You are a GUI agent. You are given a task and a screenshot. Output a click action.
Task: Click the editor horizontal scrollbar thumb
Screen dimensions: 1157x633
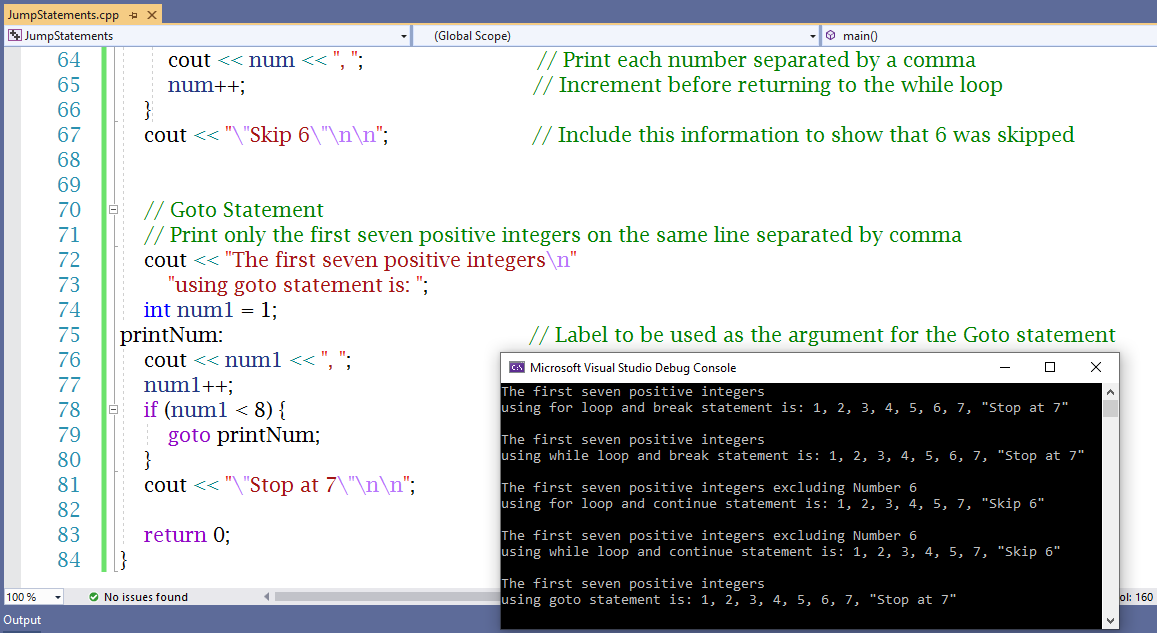(x=387, y=597)
